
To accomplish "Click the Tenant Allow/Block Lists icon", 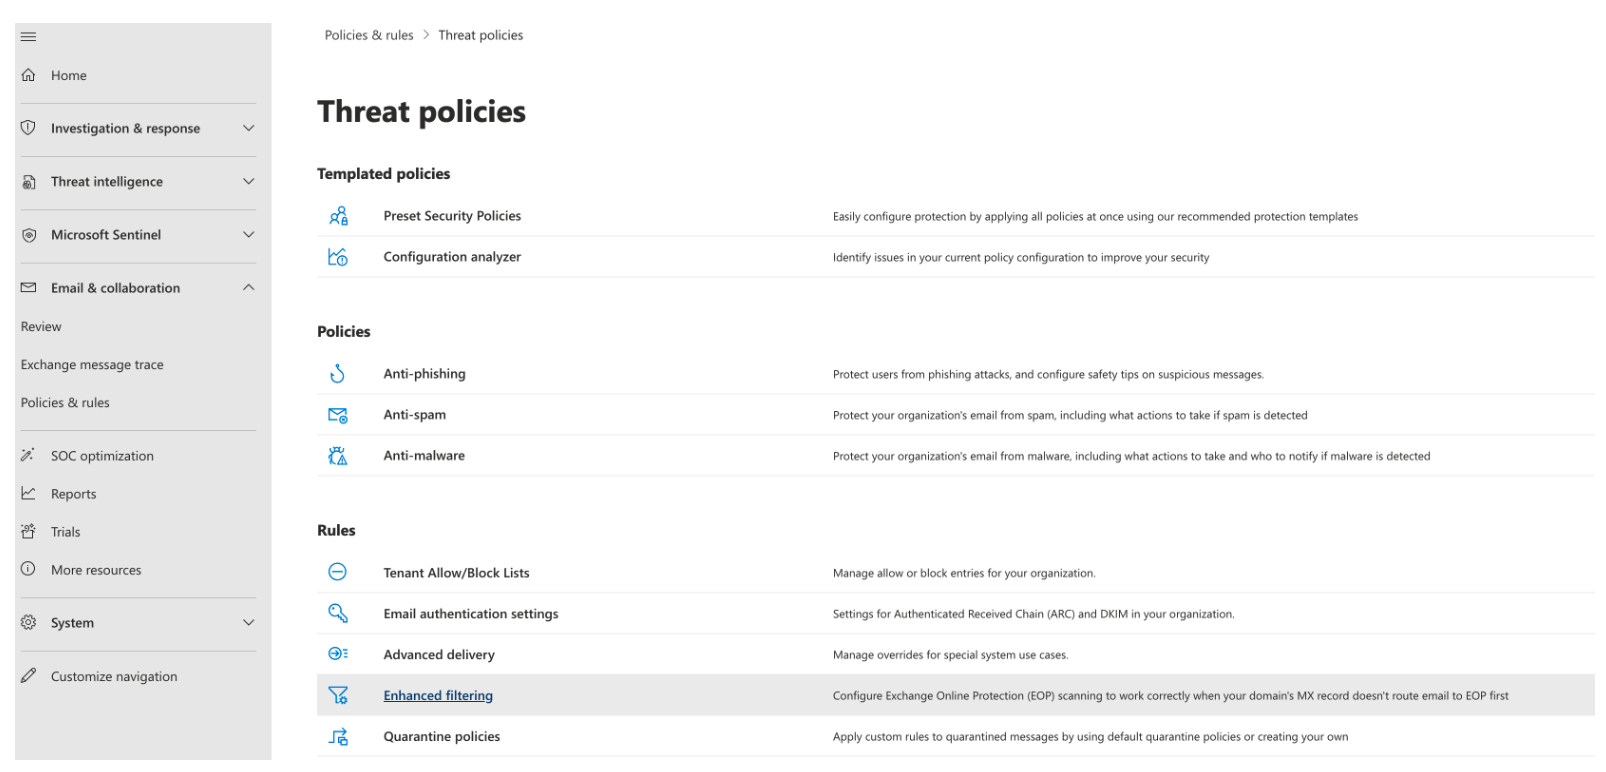I will [338, 572].
